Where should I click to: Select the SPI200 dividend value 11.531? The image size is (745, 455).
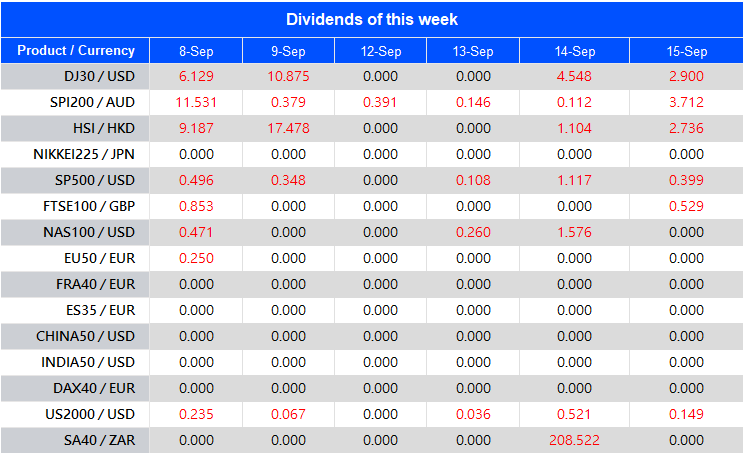tap(195, 103)
